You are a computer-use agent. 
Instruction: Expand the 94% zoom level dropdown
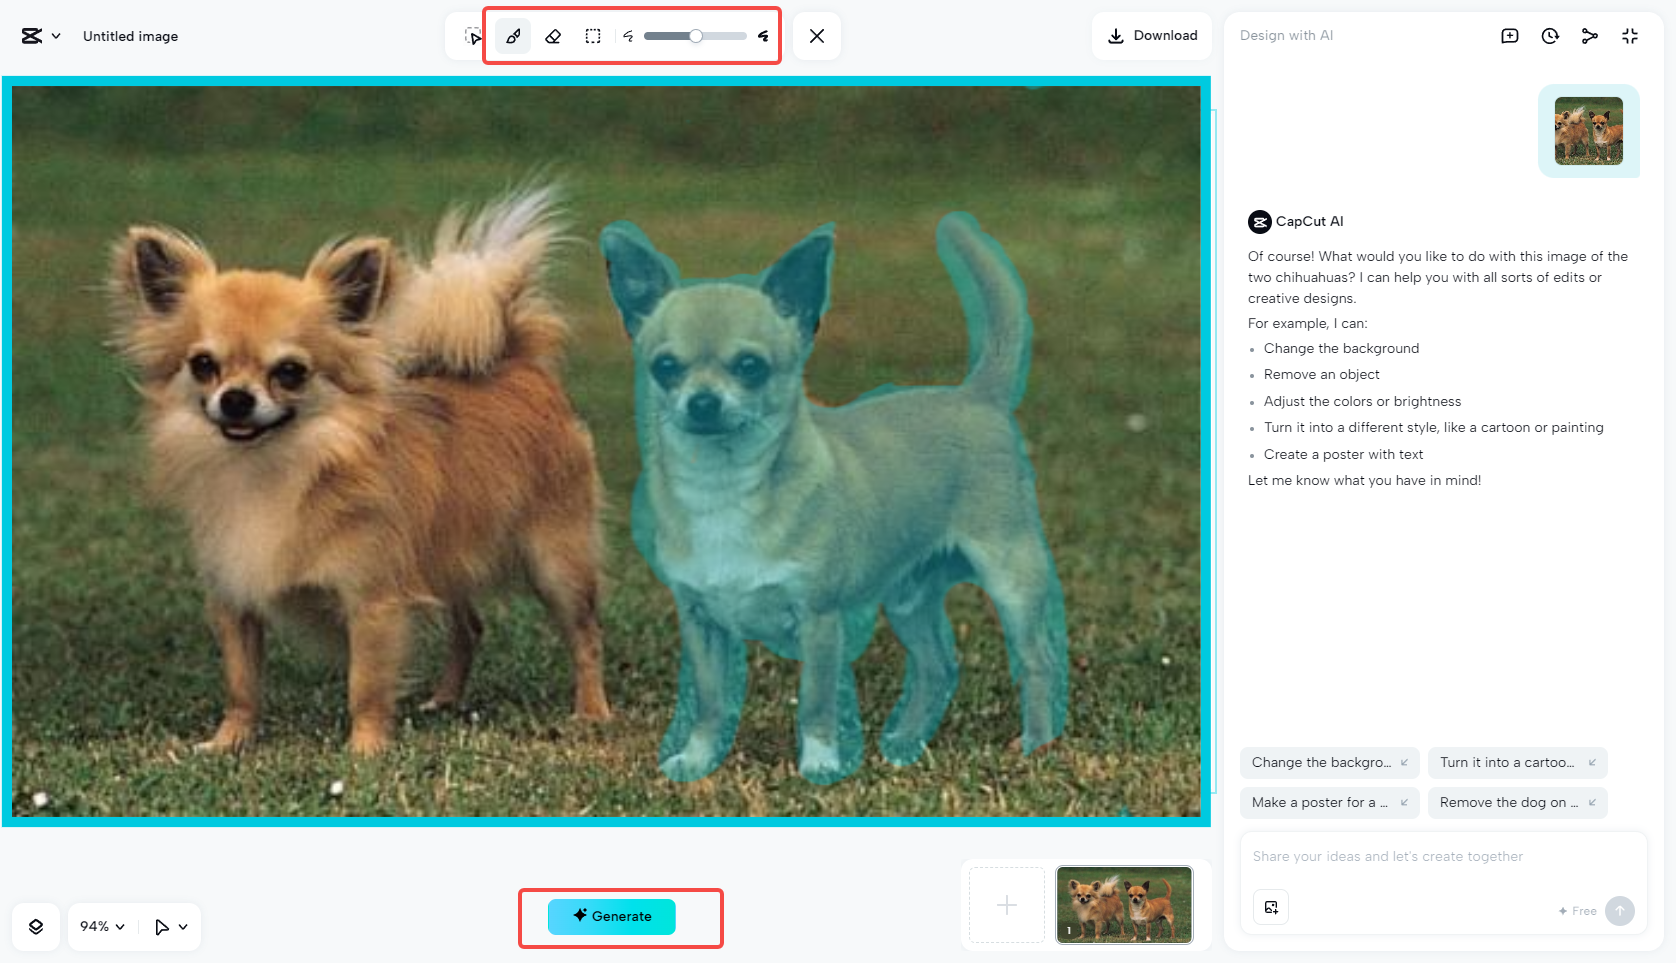102,927
